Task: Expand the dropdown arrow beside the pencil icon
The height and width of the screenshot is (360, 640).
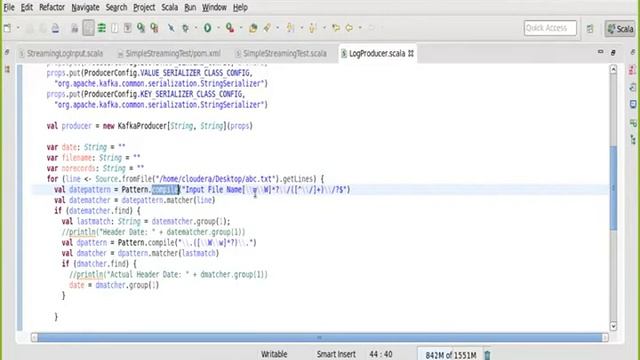Action: pyautogui.click(x=278, y=28)
